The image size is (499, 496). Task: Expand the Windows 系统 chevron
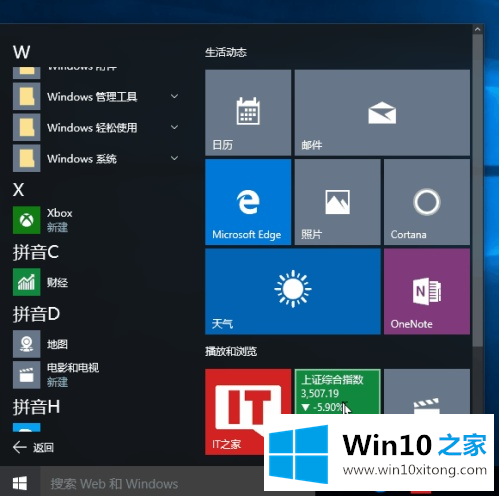tap(174, 158)
